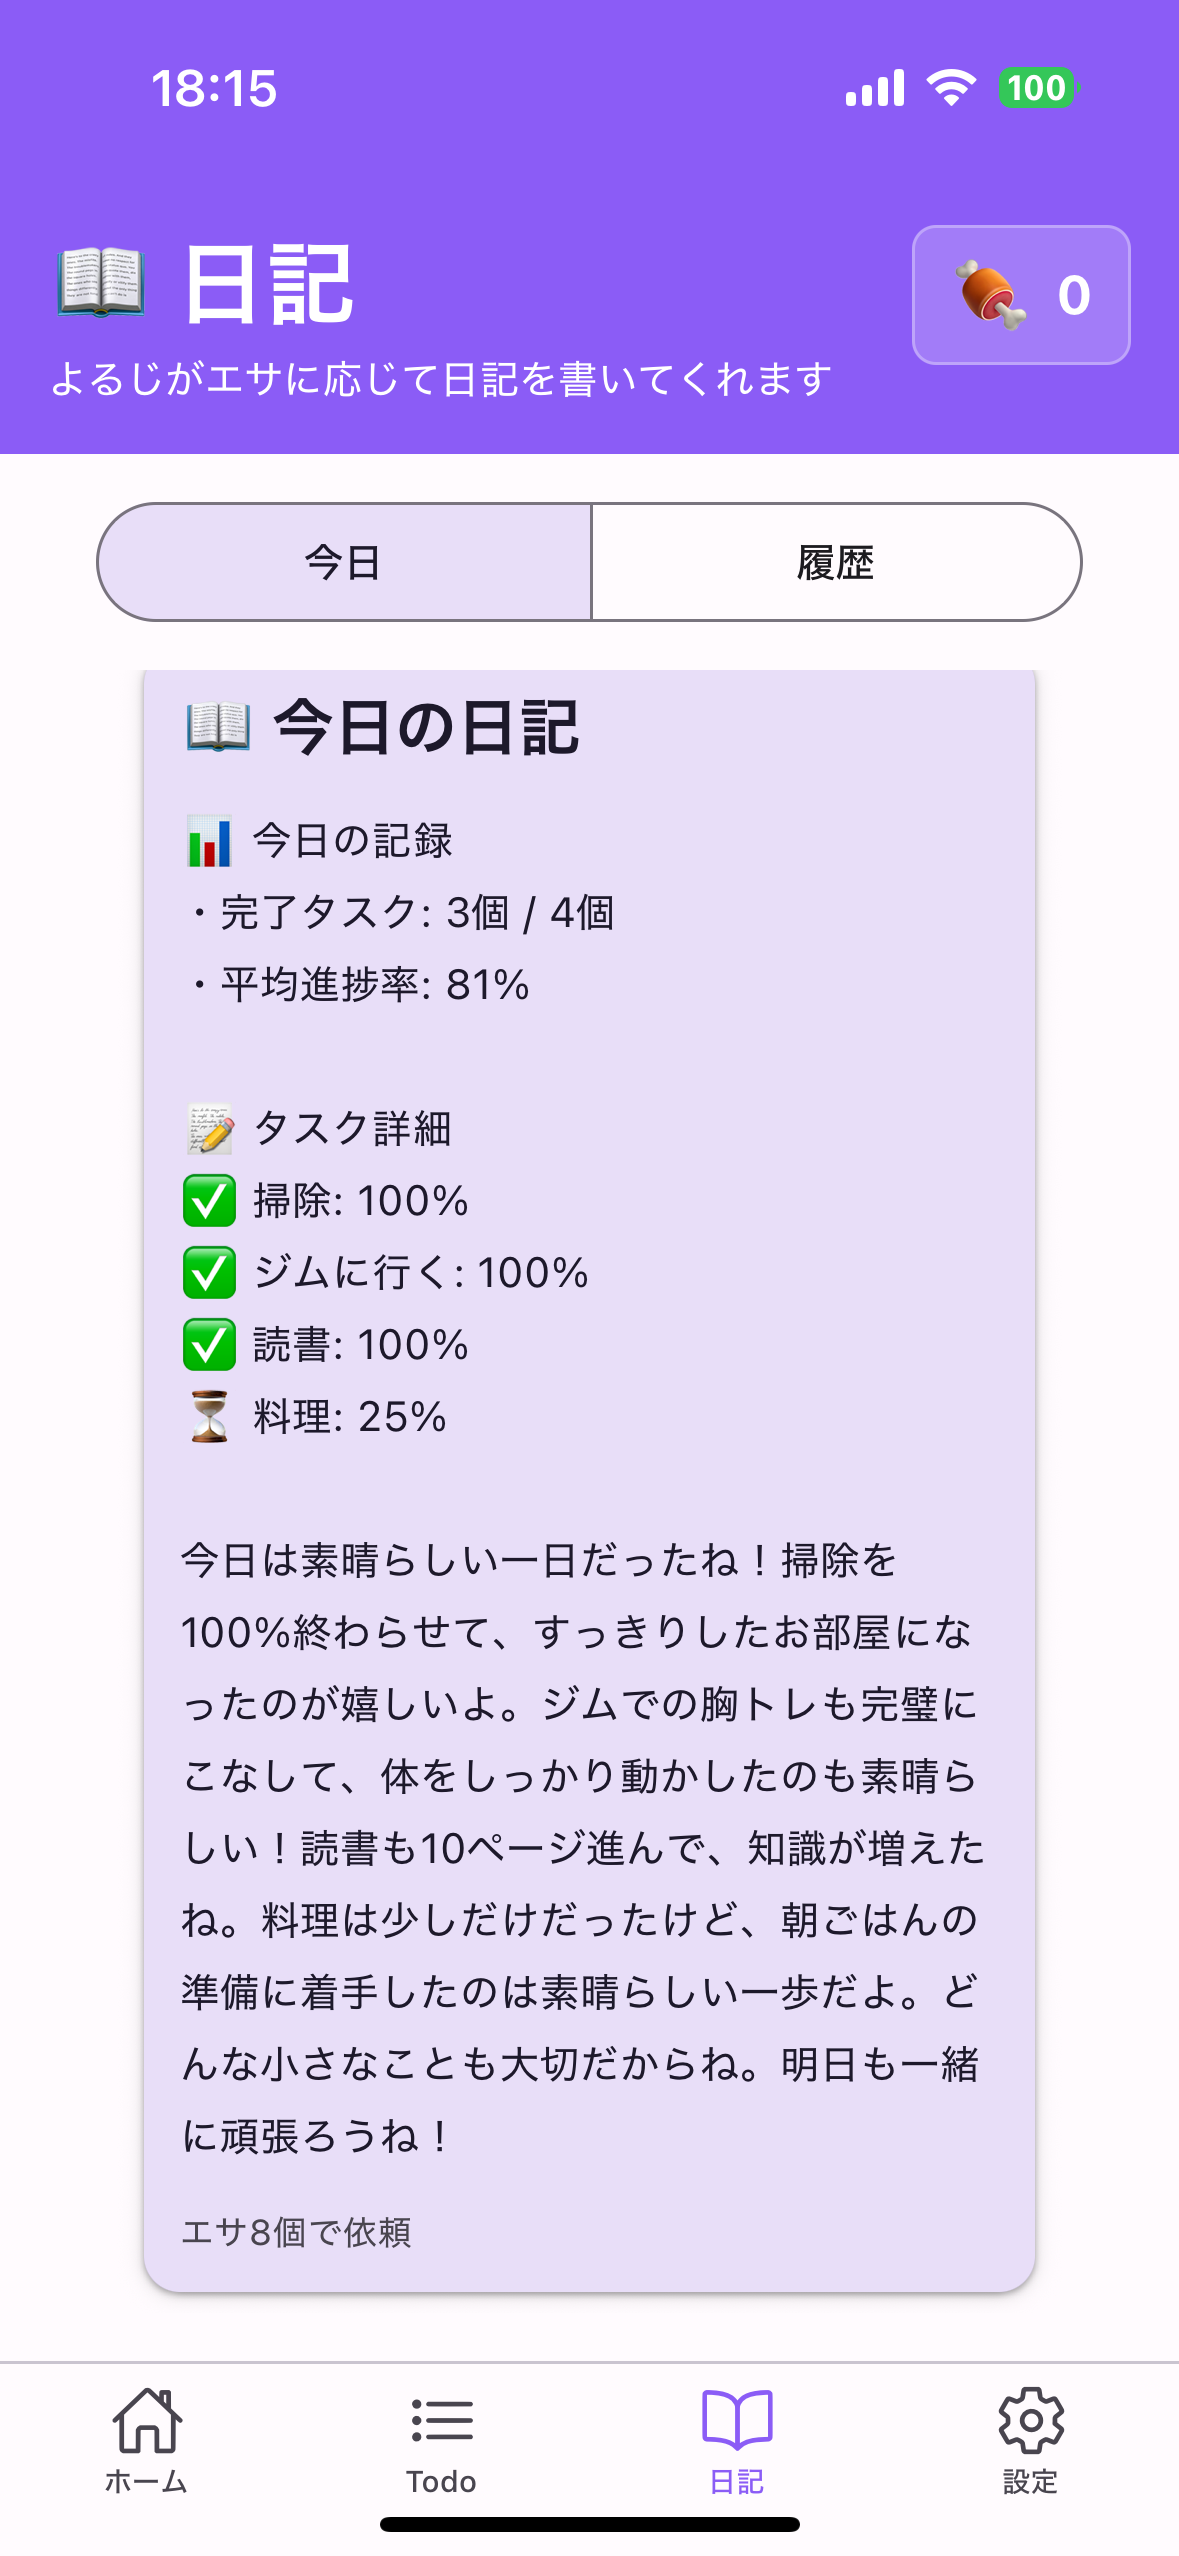Tap the diary paragraph text
The height and width of the screenshot is (2556, 1179).
point(580,1847)
